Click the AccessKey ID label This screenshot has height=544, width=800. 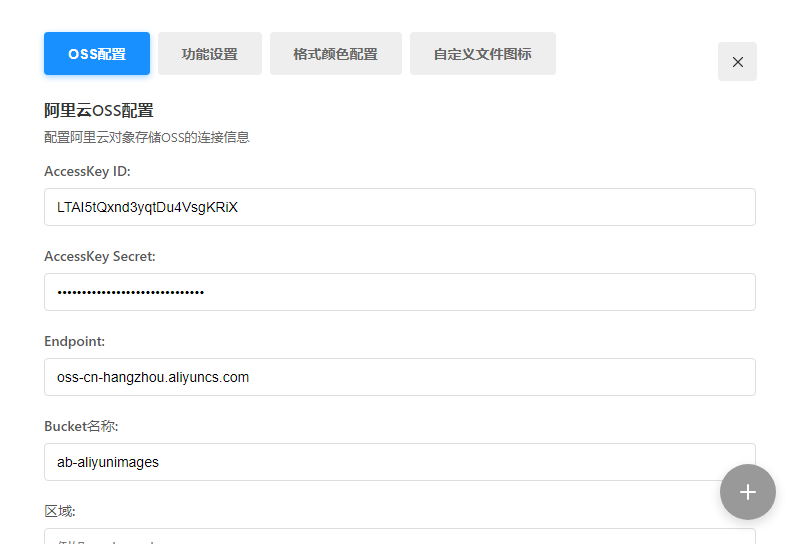pos(87,171)
